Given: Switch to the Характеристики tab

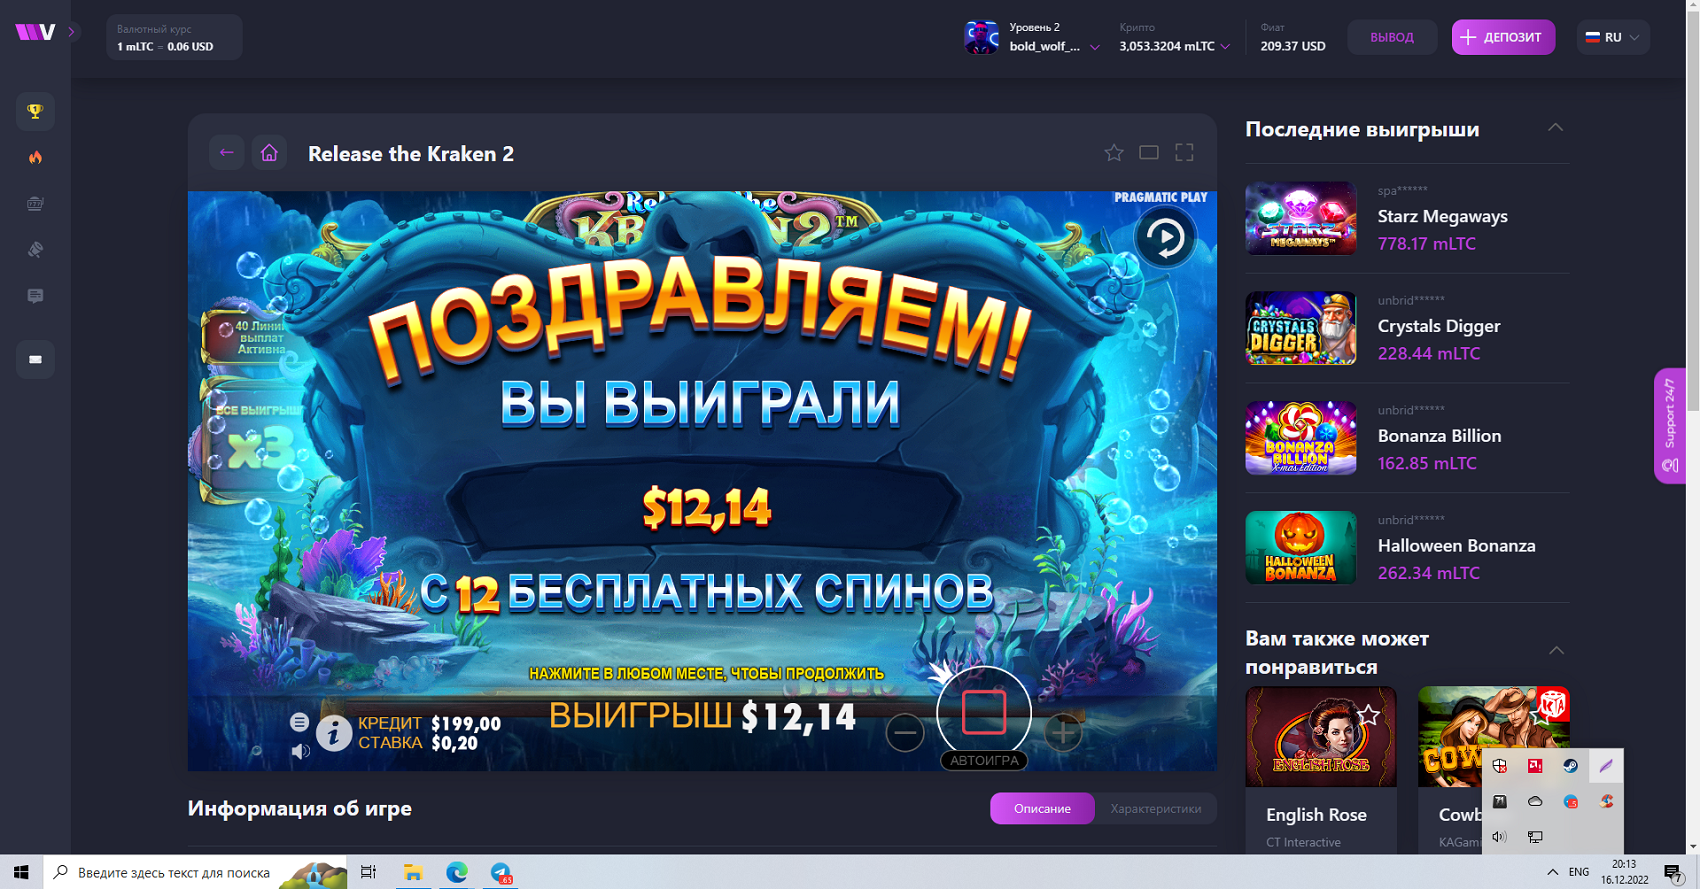Looking at the screenshot, I should 1156,808.
